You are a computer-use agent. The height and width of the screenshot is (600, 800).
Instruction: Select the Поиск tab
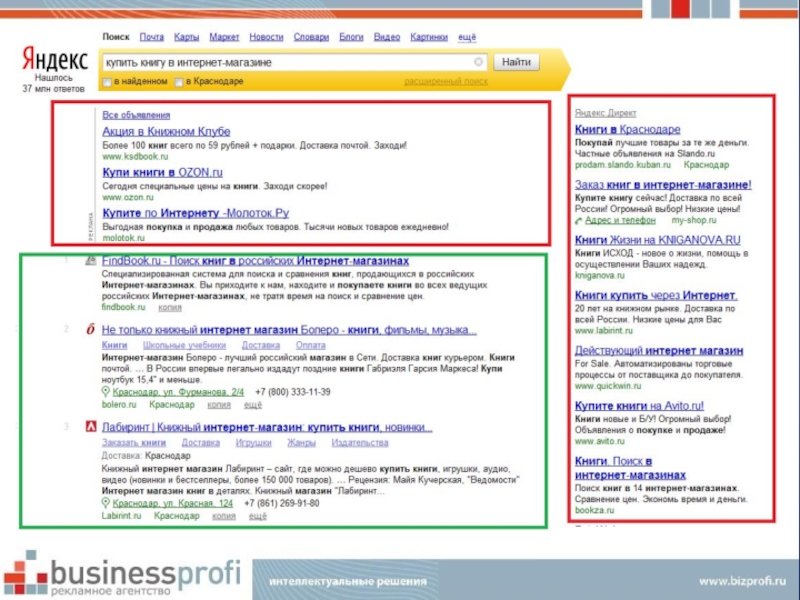click(116, 37)
